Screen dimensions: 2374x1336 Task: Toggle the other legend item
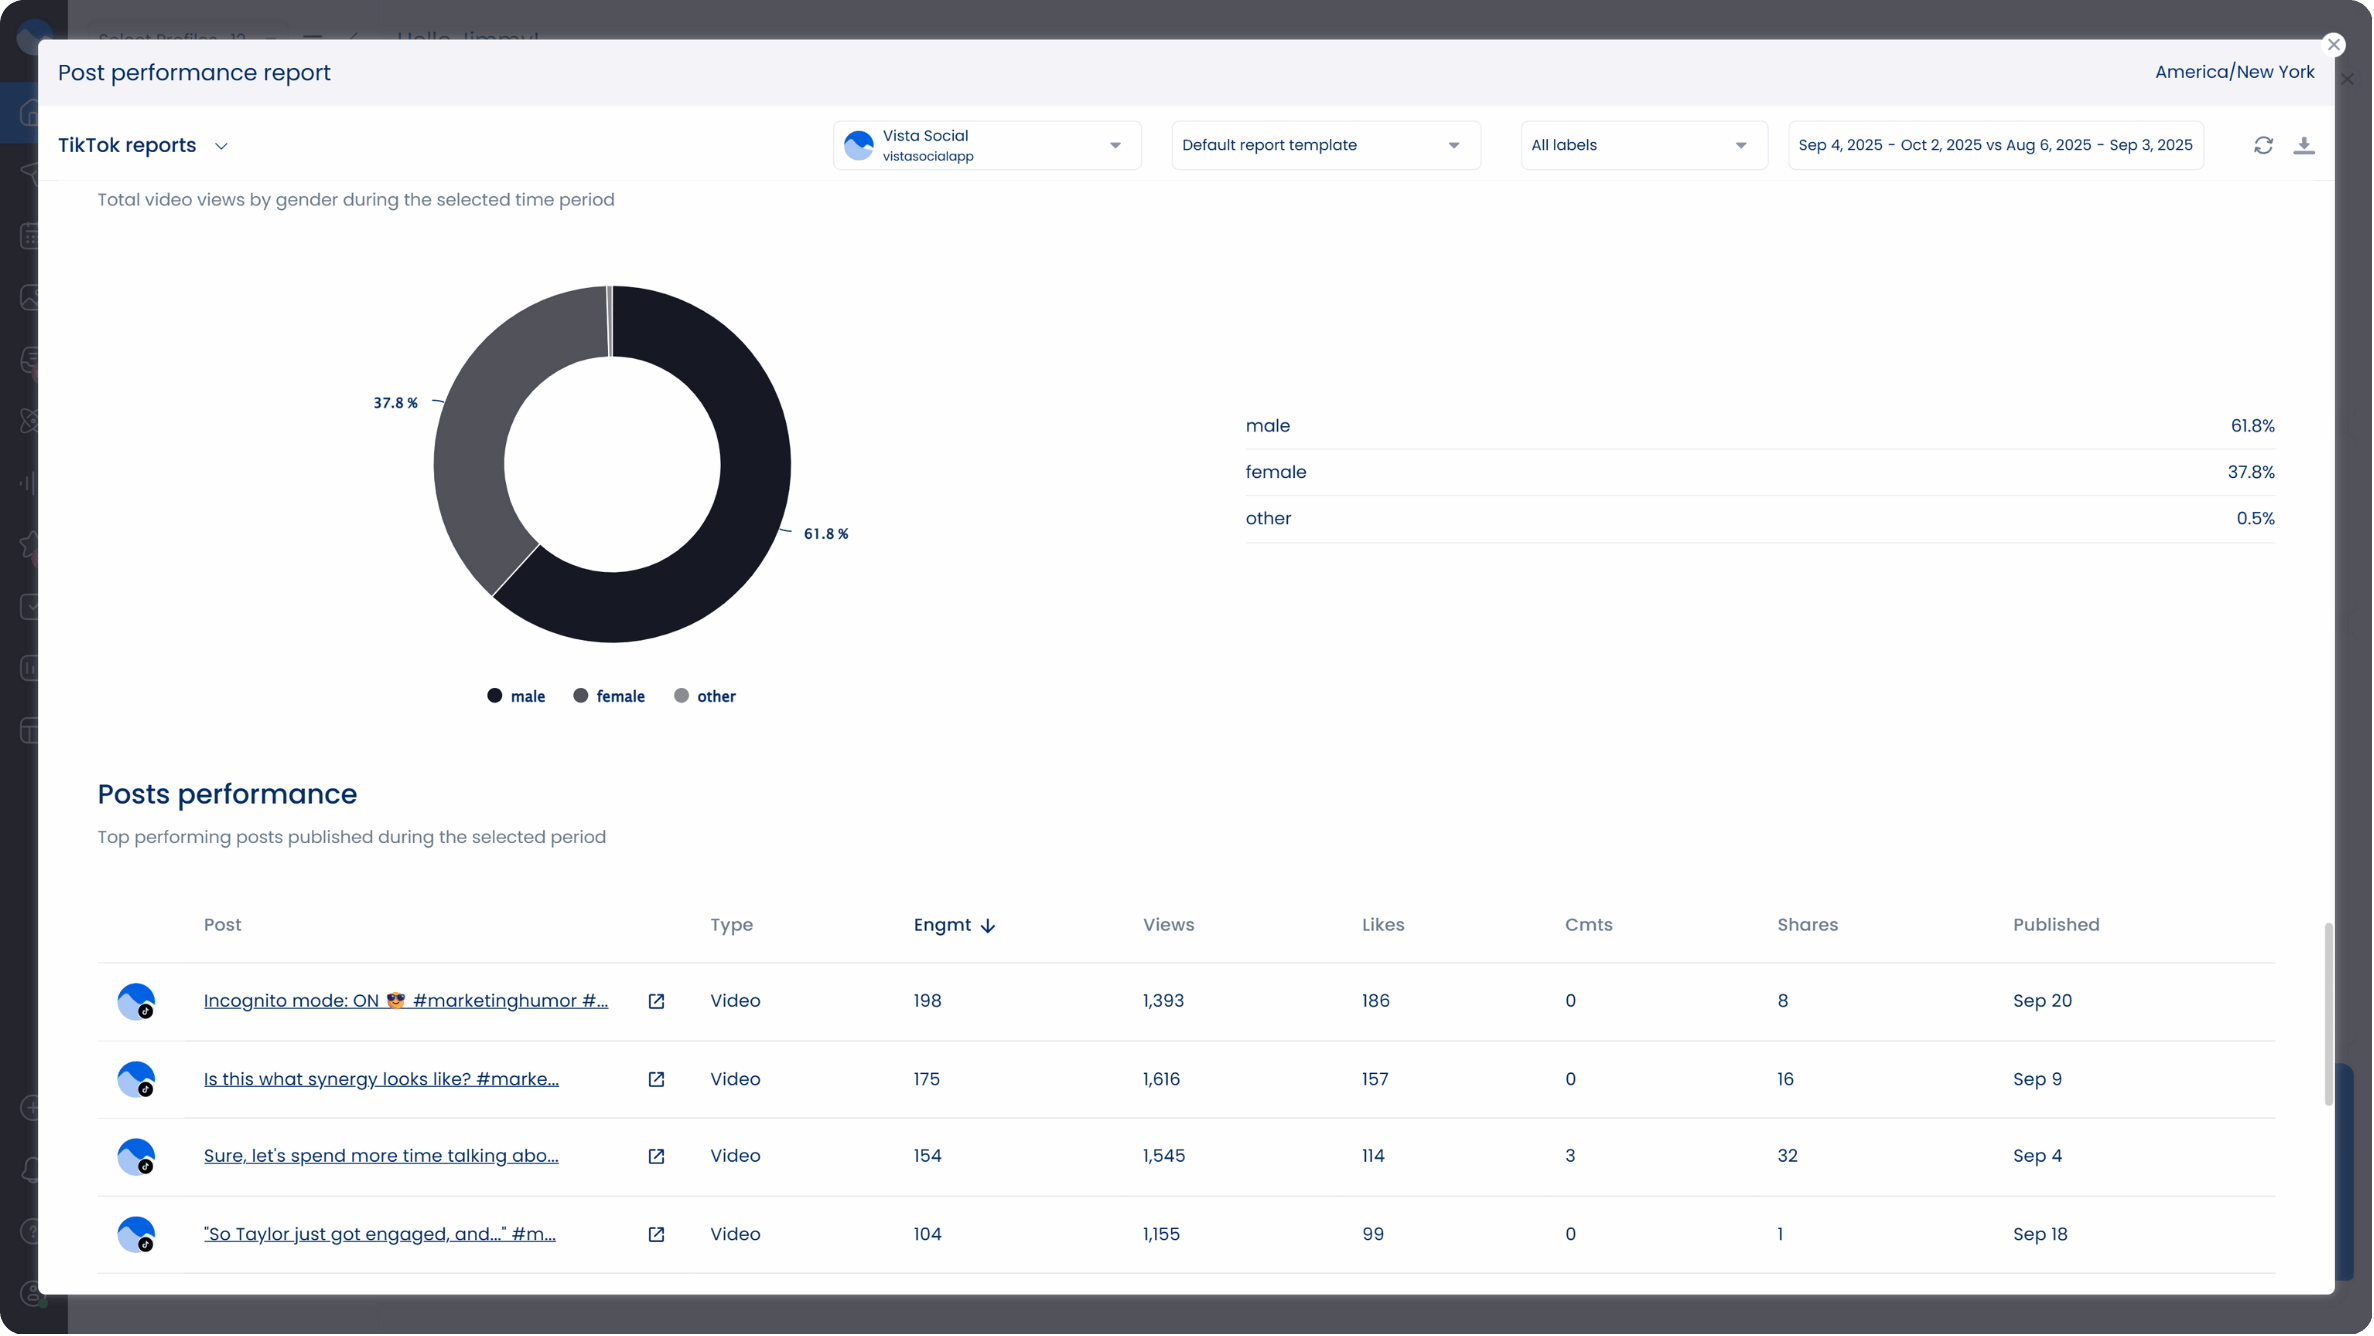(x=705, y=696)
